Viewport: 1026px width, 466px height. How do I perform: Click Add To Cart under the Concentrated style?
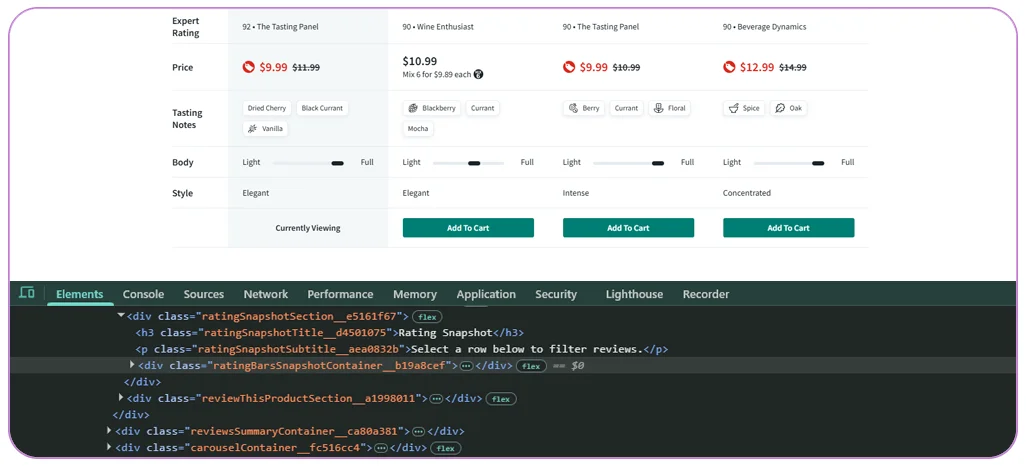(788, 228)
